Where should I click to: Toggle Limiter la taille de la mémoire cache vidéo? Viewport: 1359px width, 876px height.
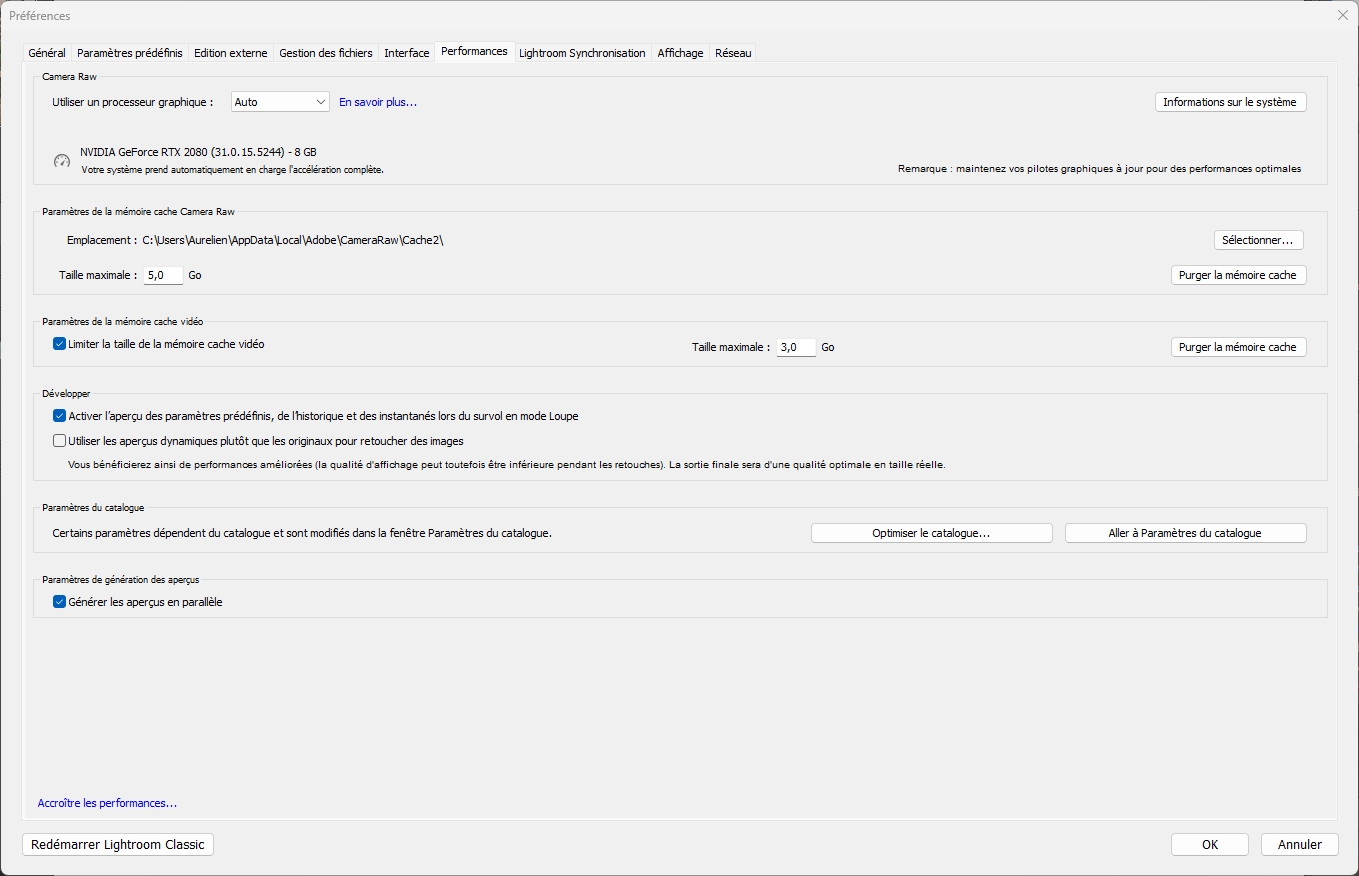59,344
